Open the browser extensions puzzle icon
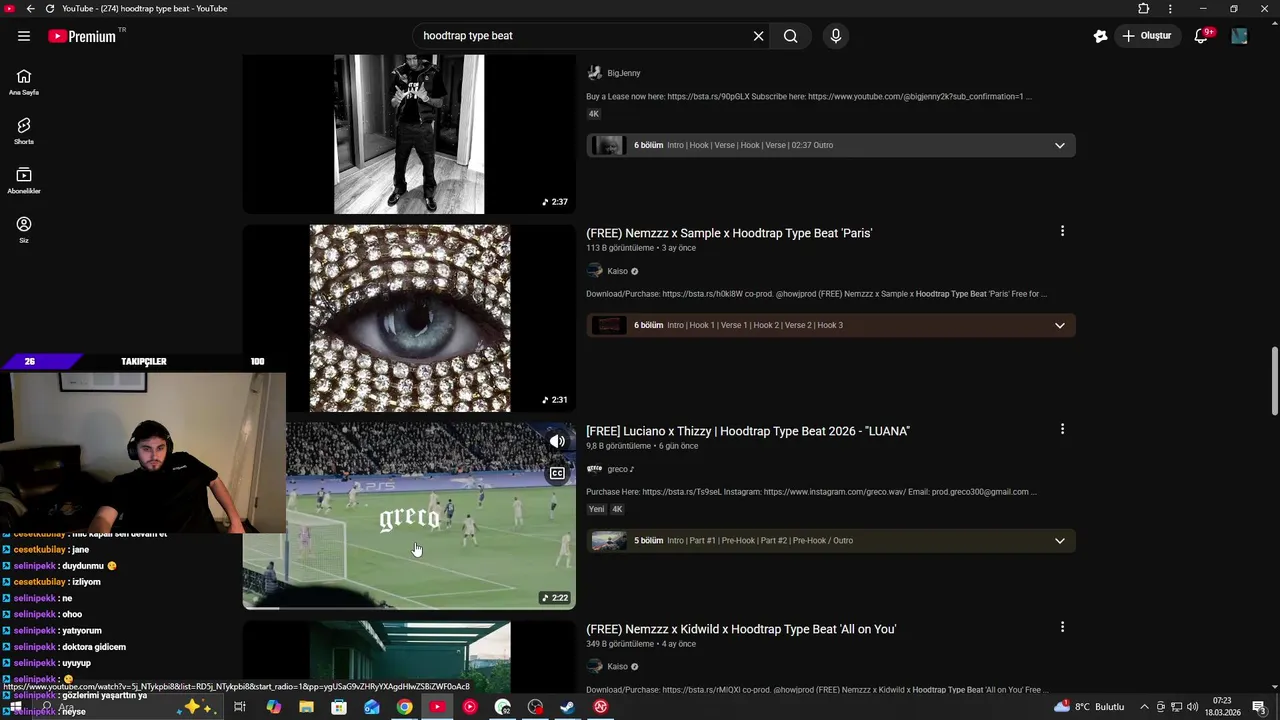1280x720 pixels. 1144,8
